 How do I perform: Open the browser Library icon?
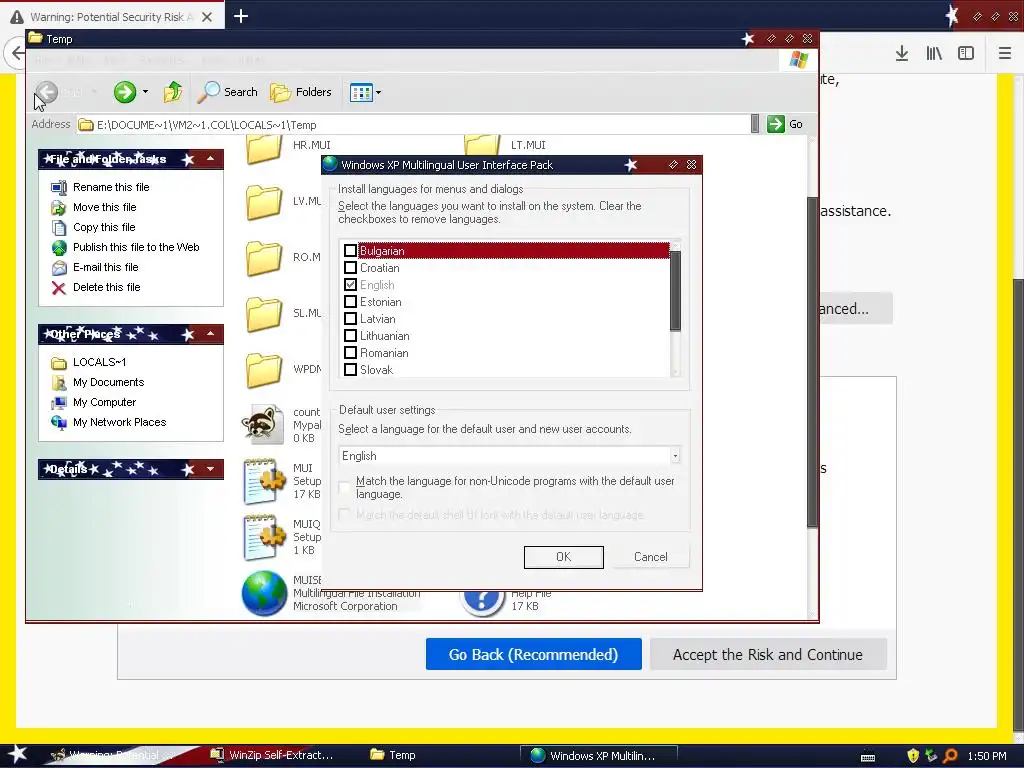click(x=934, y=54)
